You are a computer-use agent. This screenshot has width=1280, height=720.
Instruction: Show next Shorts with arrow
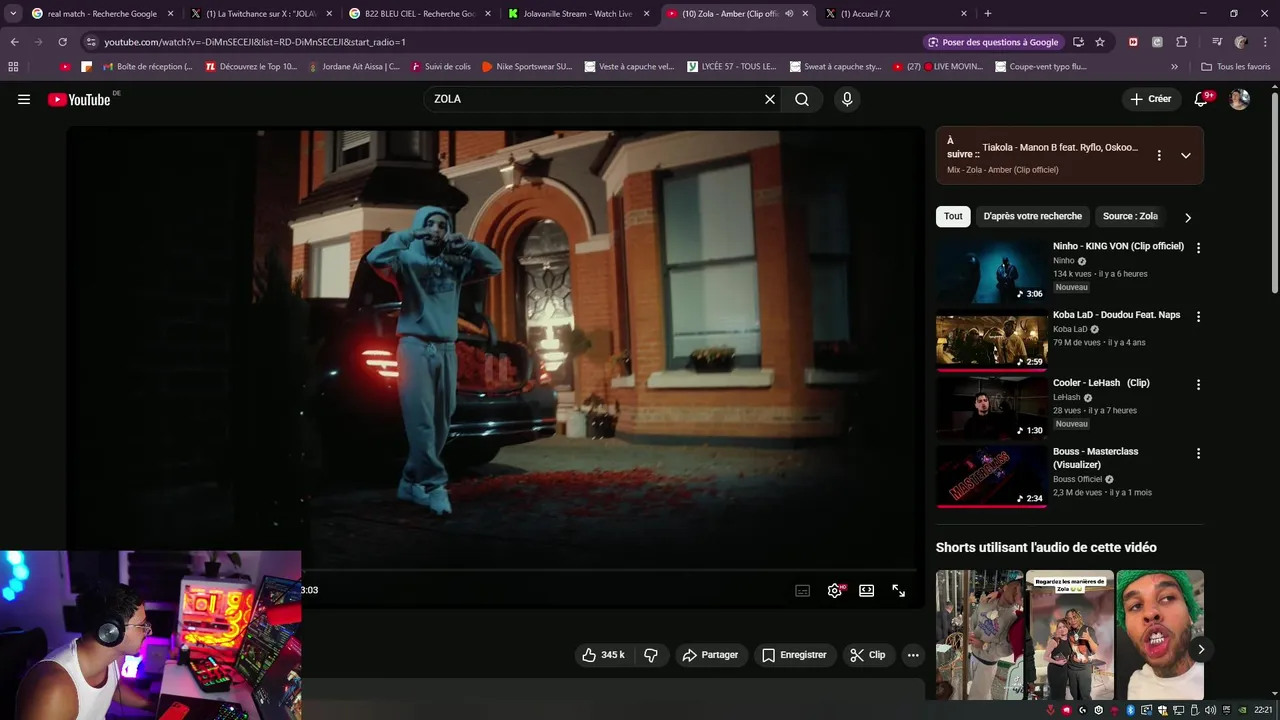[1201, 649]
